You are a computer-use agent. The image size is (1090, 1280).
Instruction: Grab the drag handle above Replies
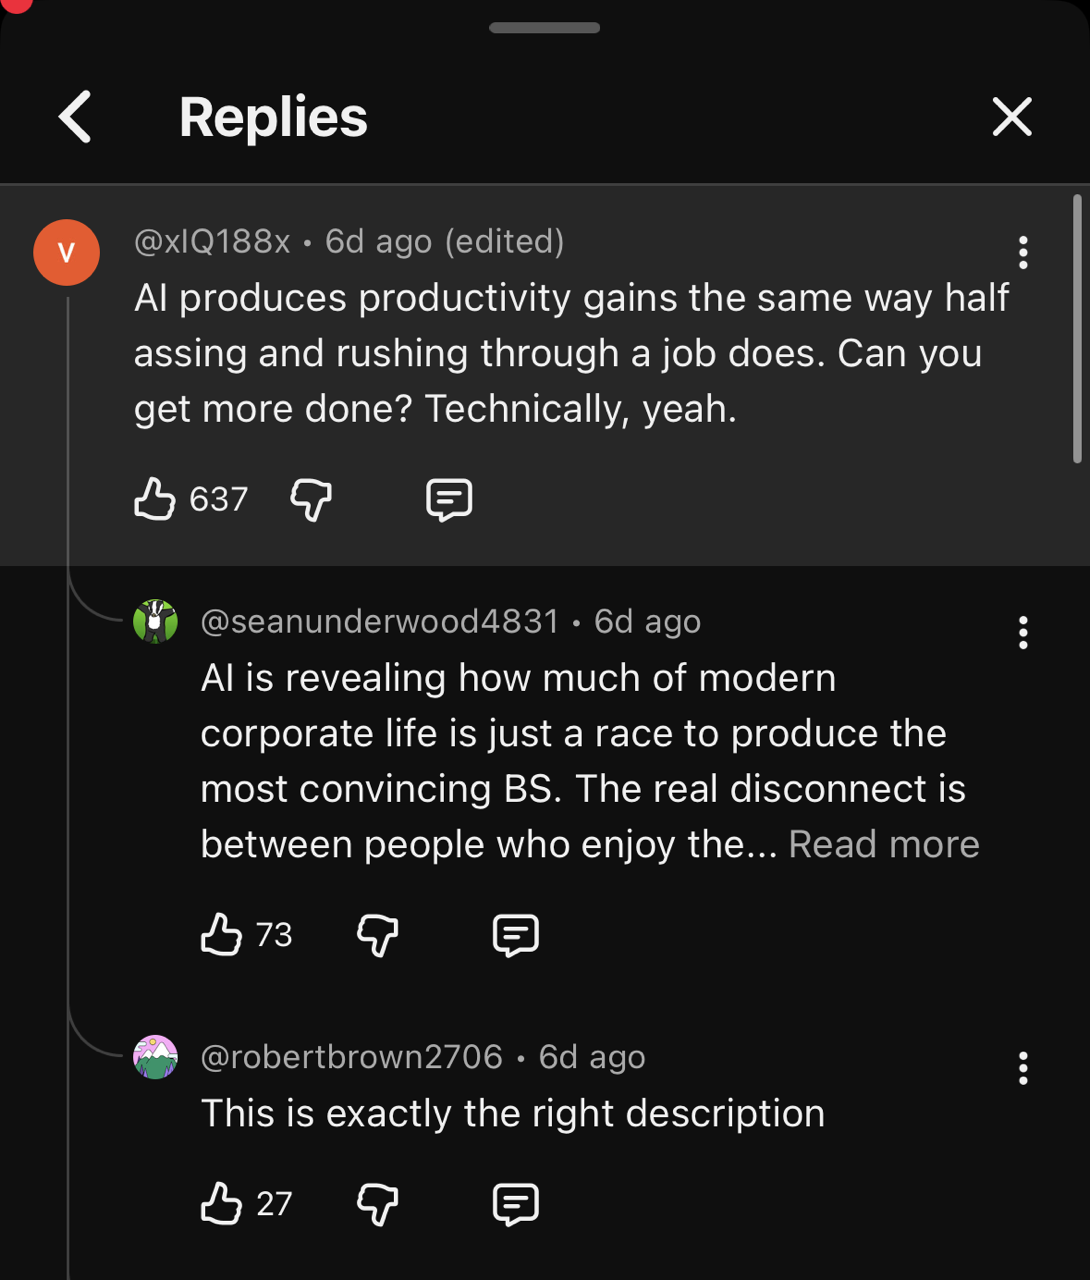(544, 28)
